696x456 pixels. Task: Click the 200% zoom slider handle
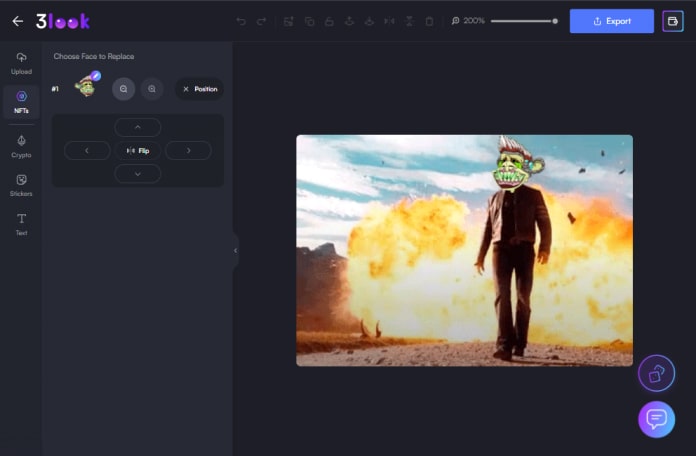coord(555,21)
